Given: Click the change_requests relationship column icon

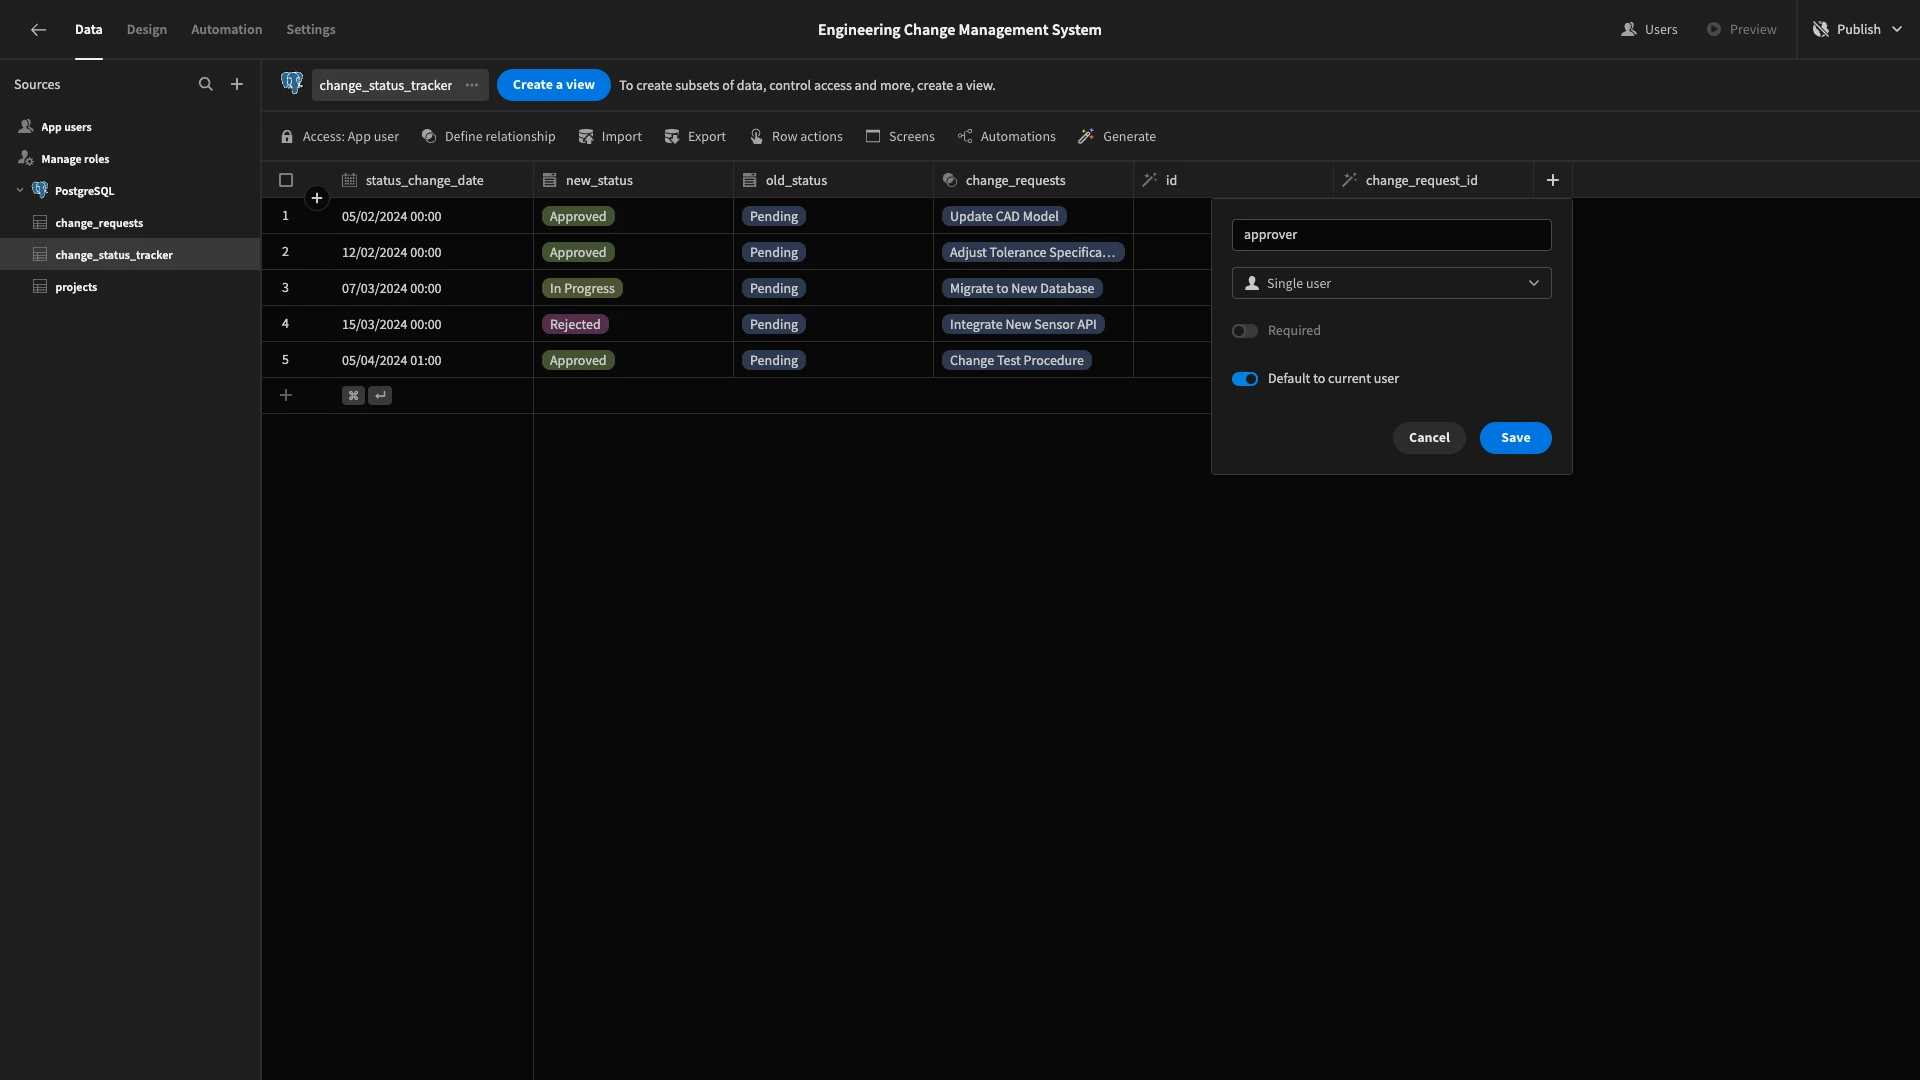Looking at the screenshot, I should 949,181.
